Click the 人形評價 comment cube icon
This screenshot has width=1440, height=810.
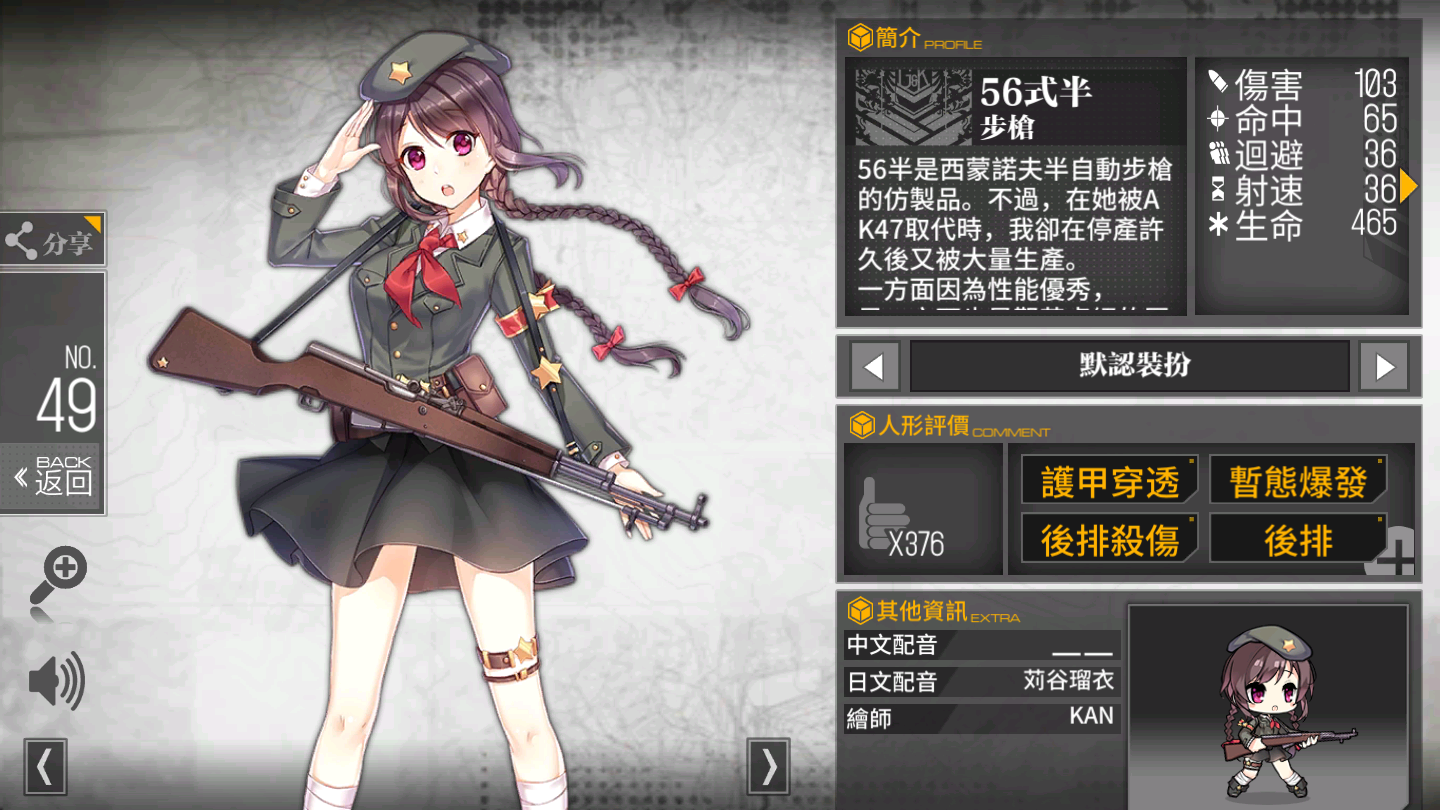point(859,426)
